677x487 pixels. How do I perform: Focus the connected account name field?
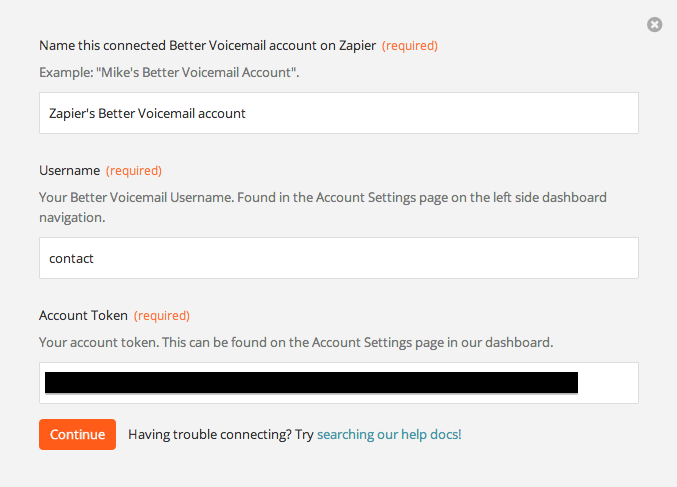tap(339, 113)
